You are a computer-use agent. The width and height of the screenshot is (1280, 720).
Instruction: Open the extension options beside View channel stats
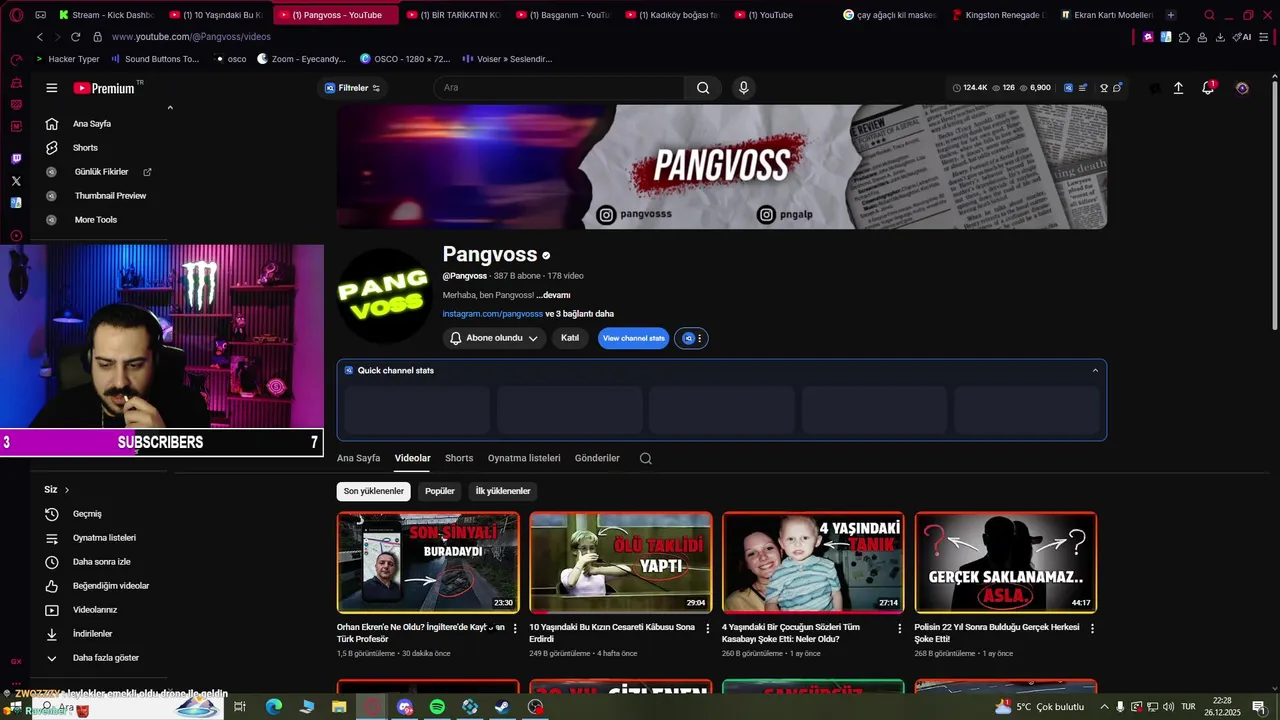(691, 338)
